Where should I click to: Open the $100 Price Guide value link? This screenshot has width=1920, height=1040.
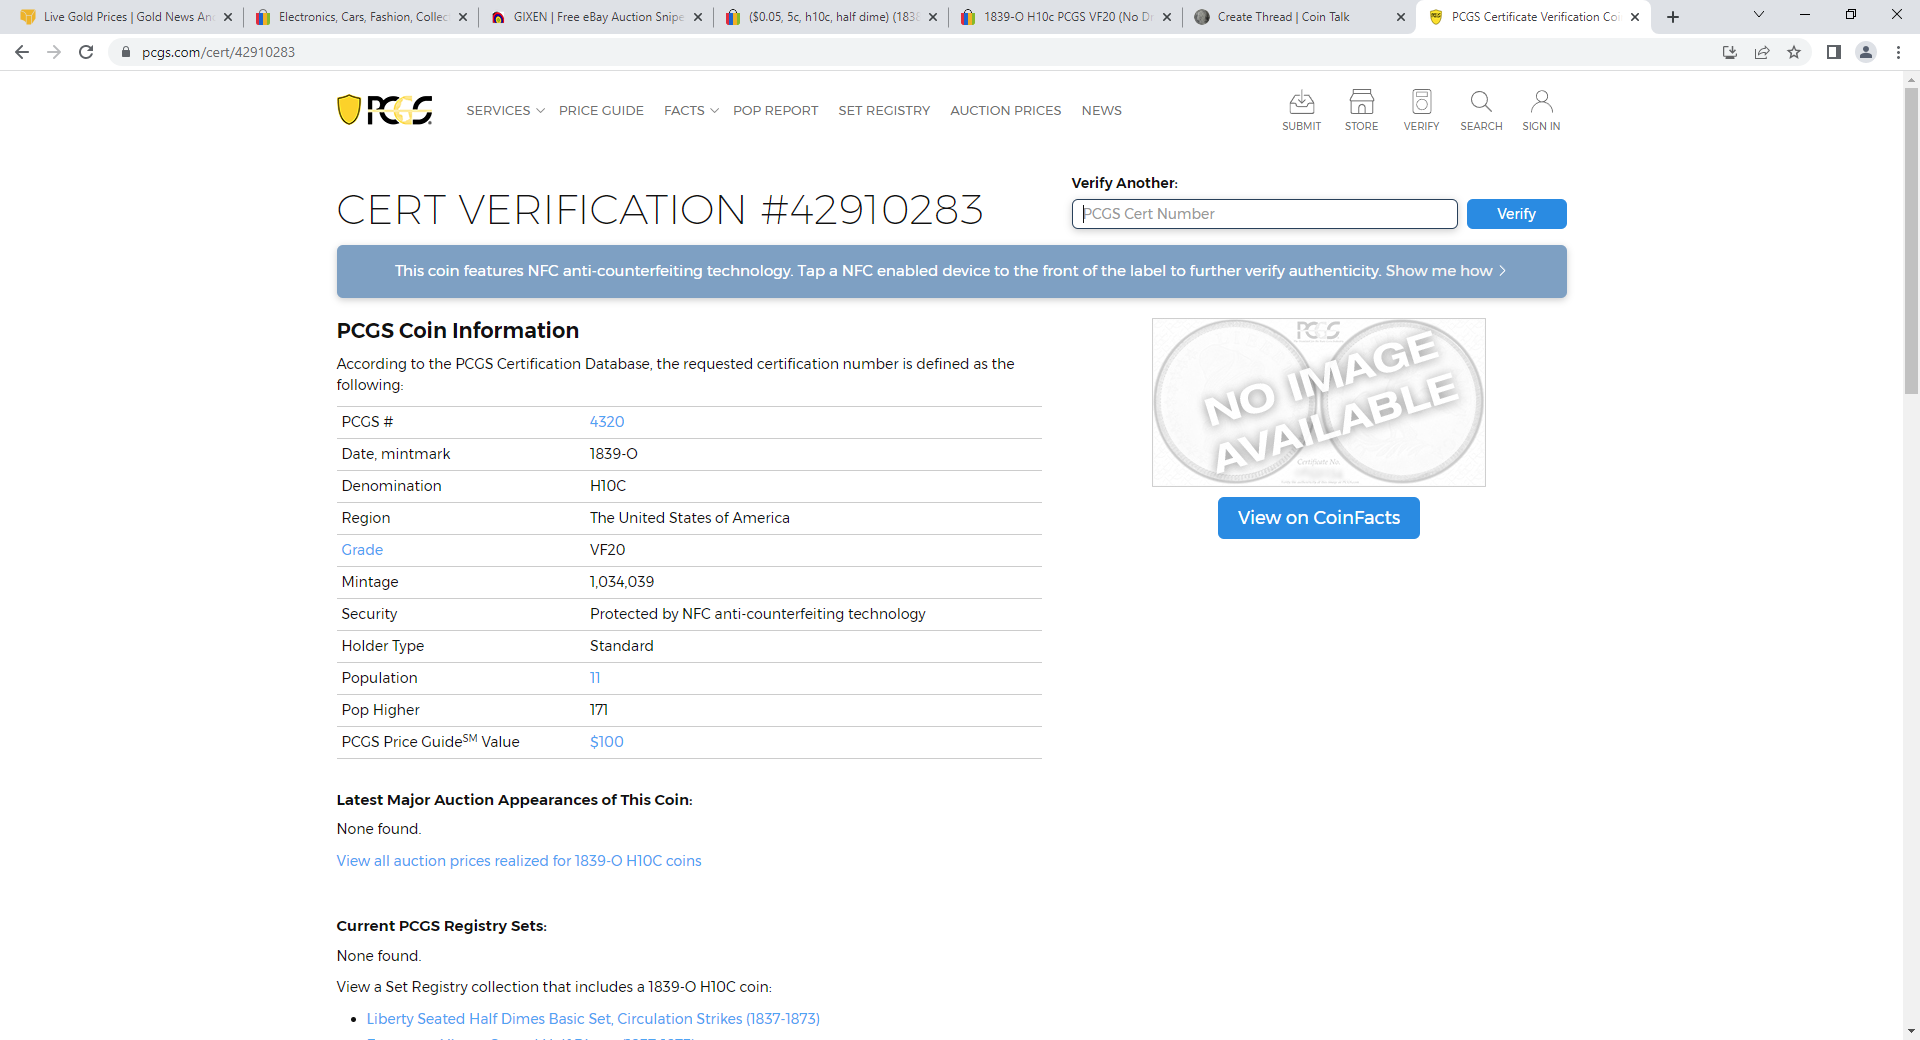pyautogui.click(x=606, y=742)
